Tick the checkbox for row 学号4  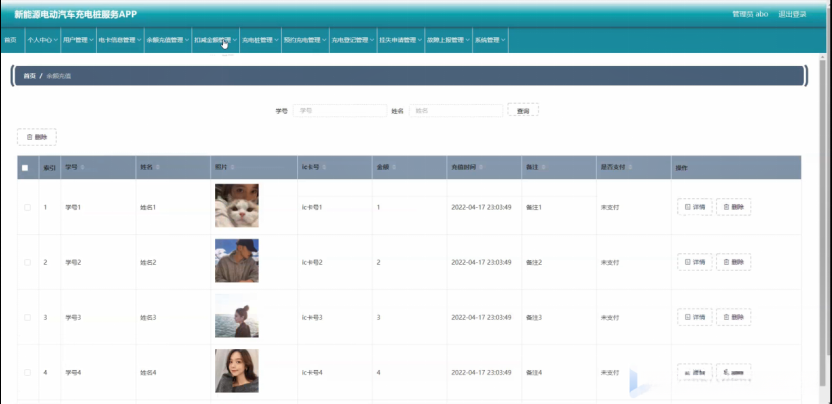[28, 373]
